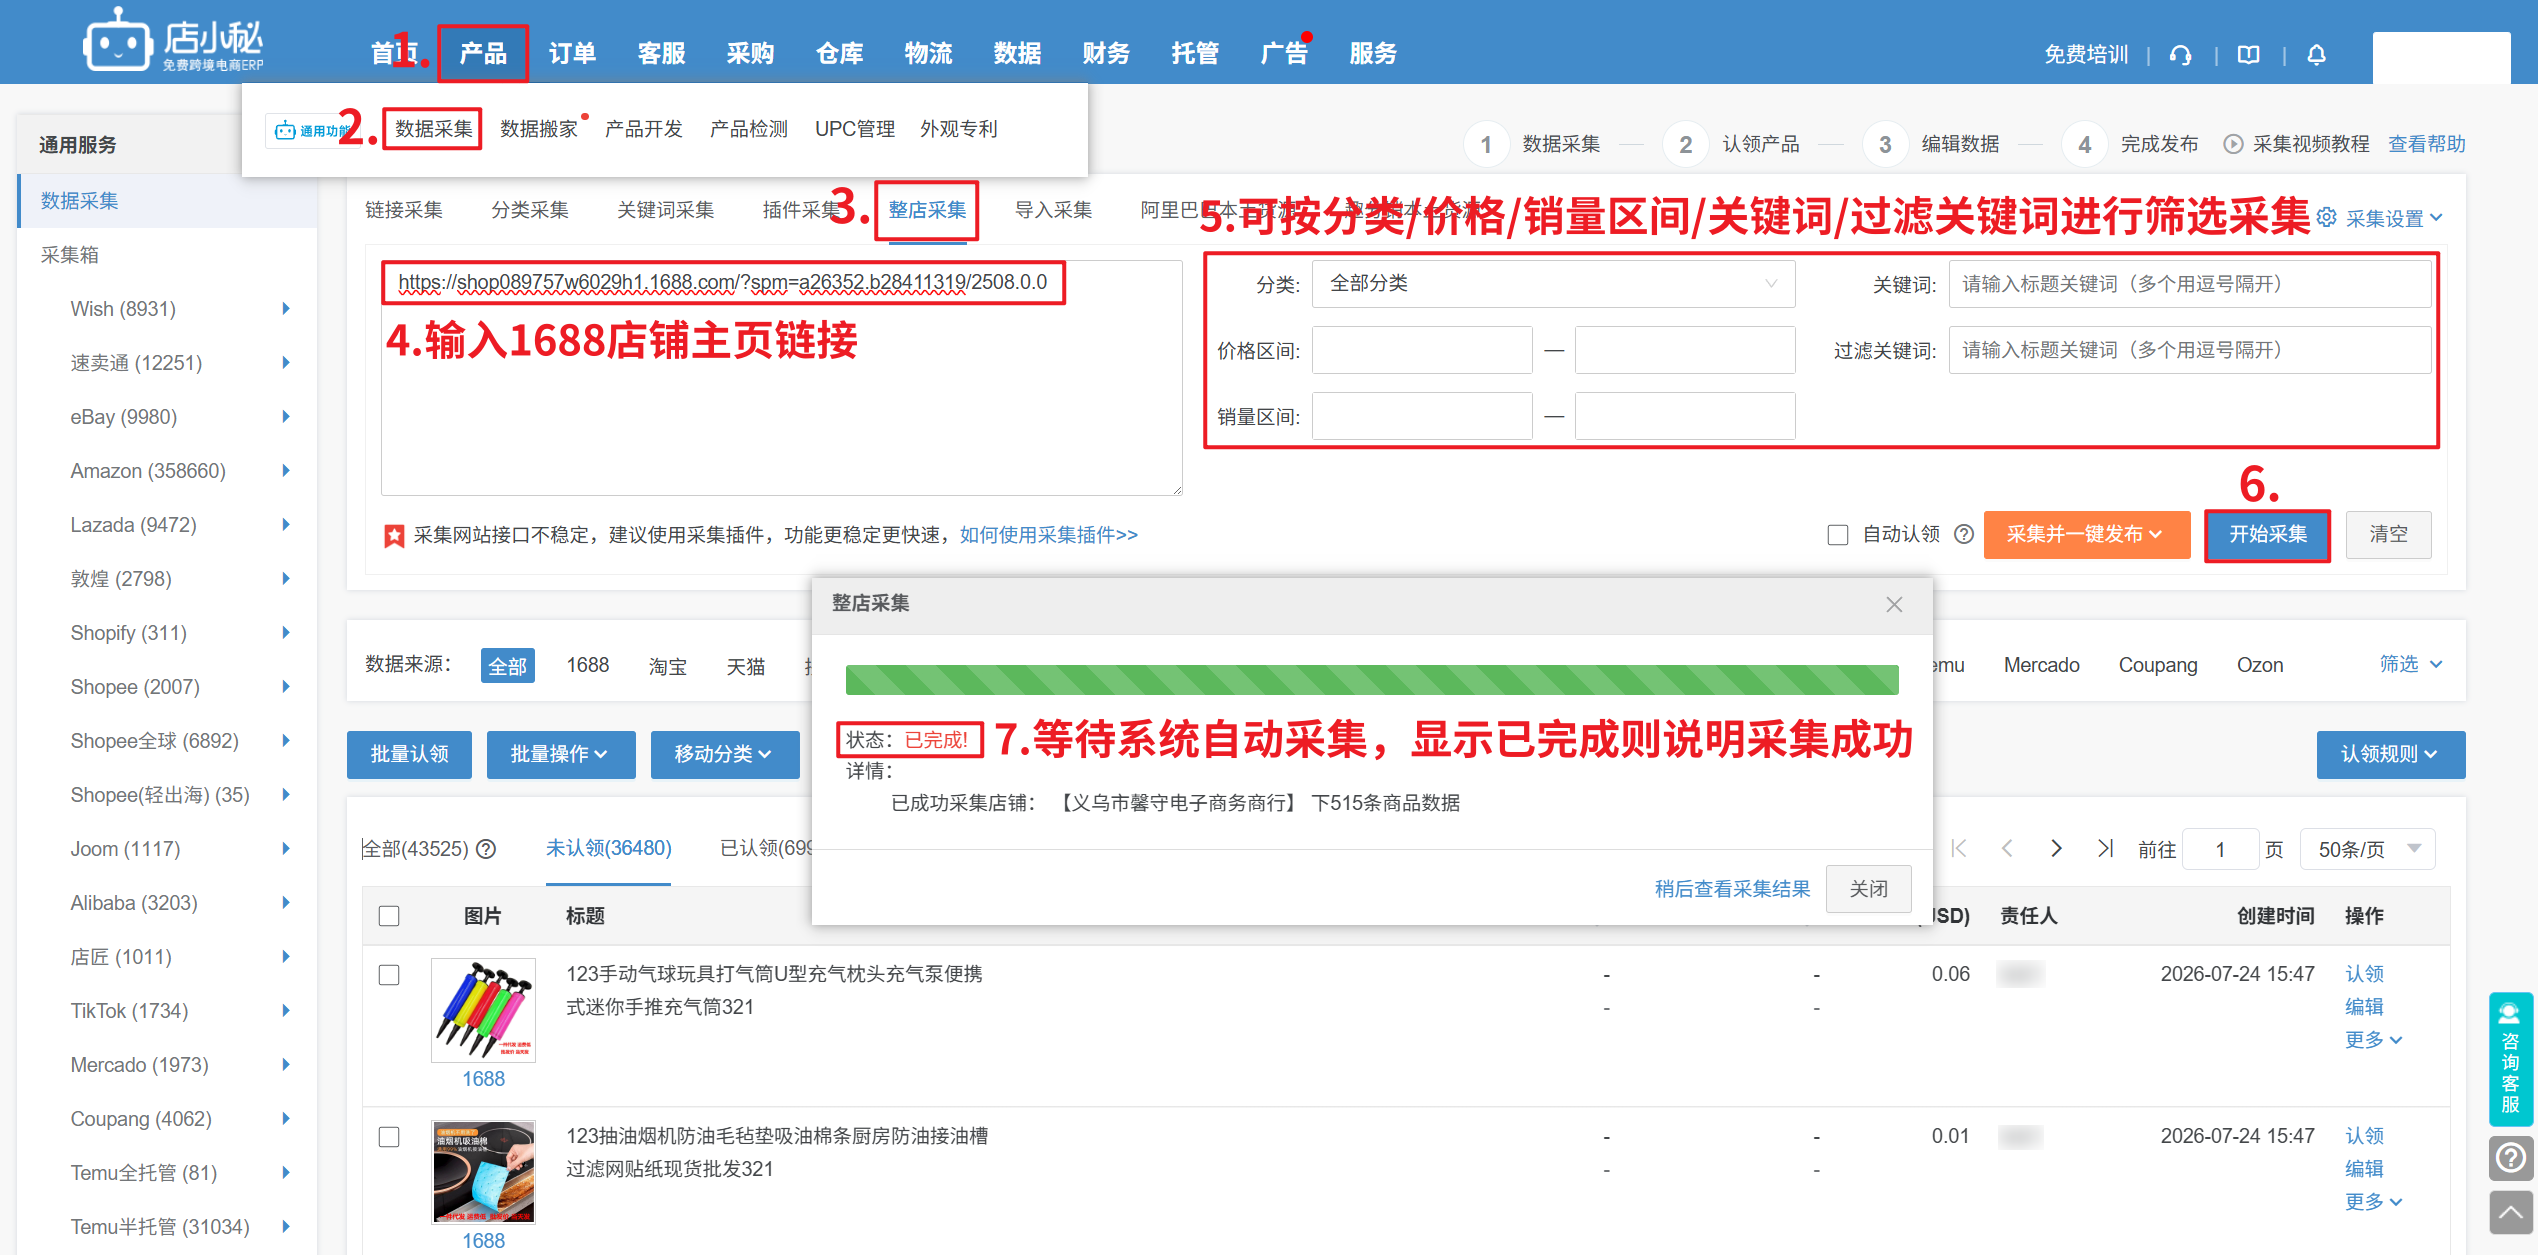The height and width of the screenshot is (1255, 2538).
Task: Click the 开始采集 button
Action: click(2267, 535)
